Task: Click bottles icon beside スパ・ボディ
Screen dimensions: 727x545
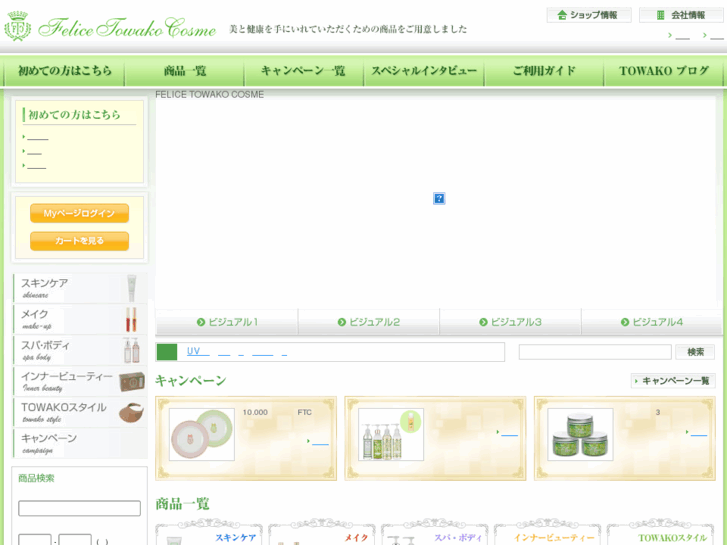Action: coord(131,350)
